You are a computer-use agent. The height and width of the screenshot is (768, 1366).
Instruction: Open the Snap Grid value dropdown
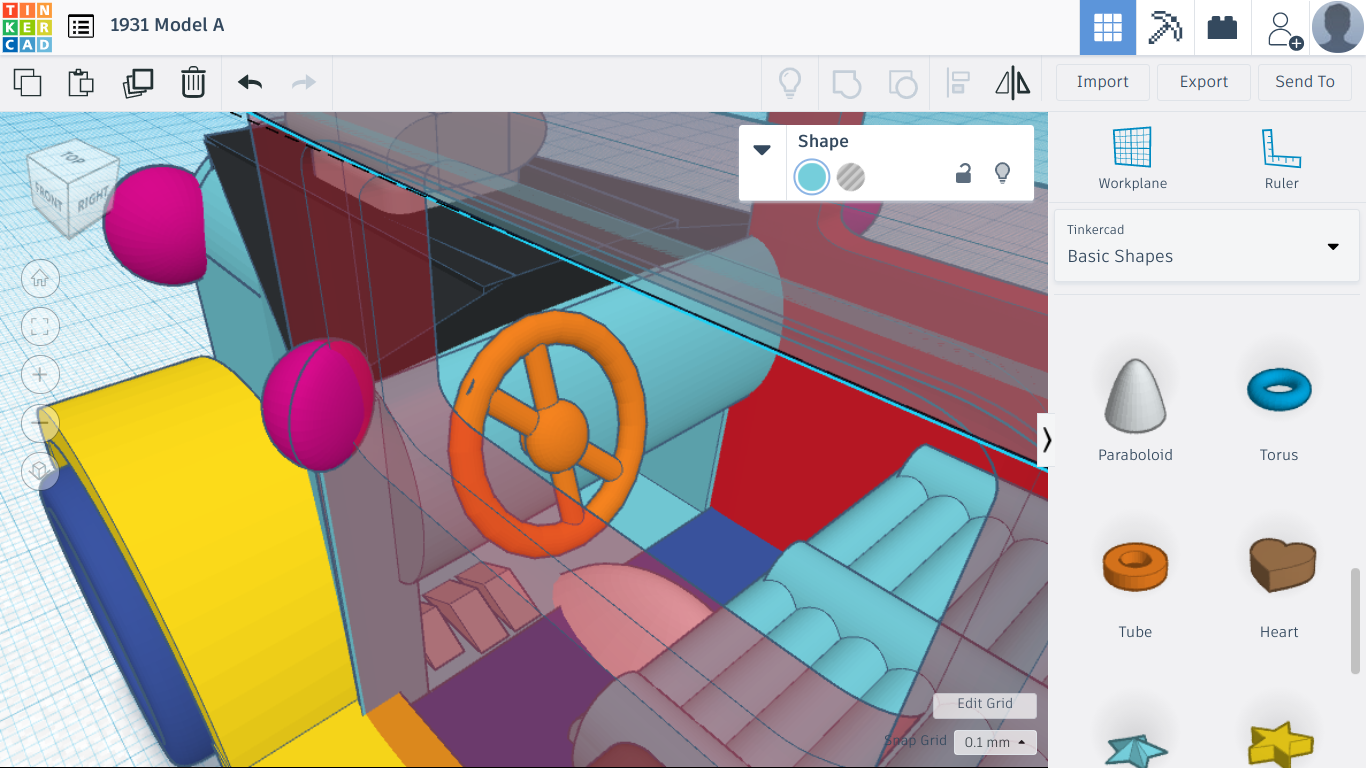click(994, 742)
